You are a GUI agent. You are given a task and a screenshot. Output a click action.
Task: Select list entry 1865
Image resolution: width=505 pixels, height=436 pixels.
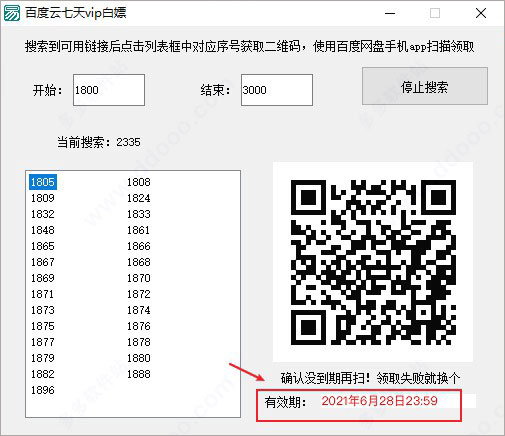click(43, 246)
